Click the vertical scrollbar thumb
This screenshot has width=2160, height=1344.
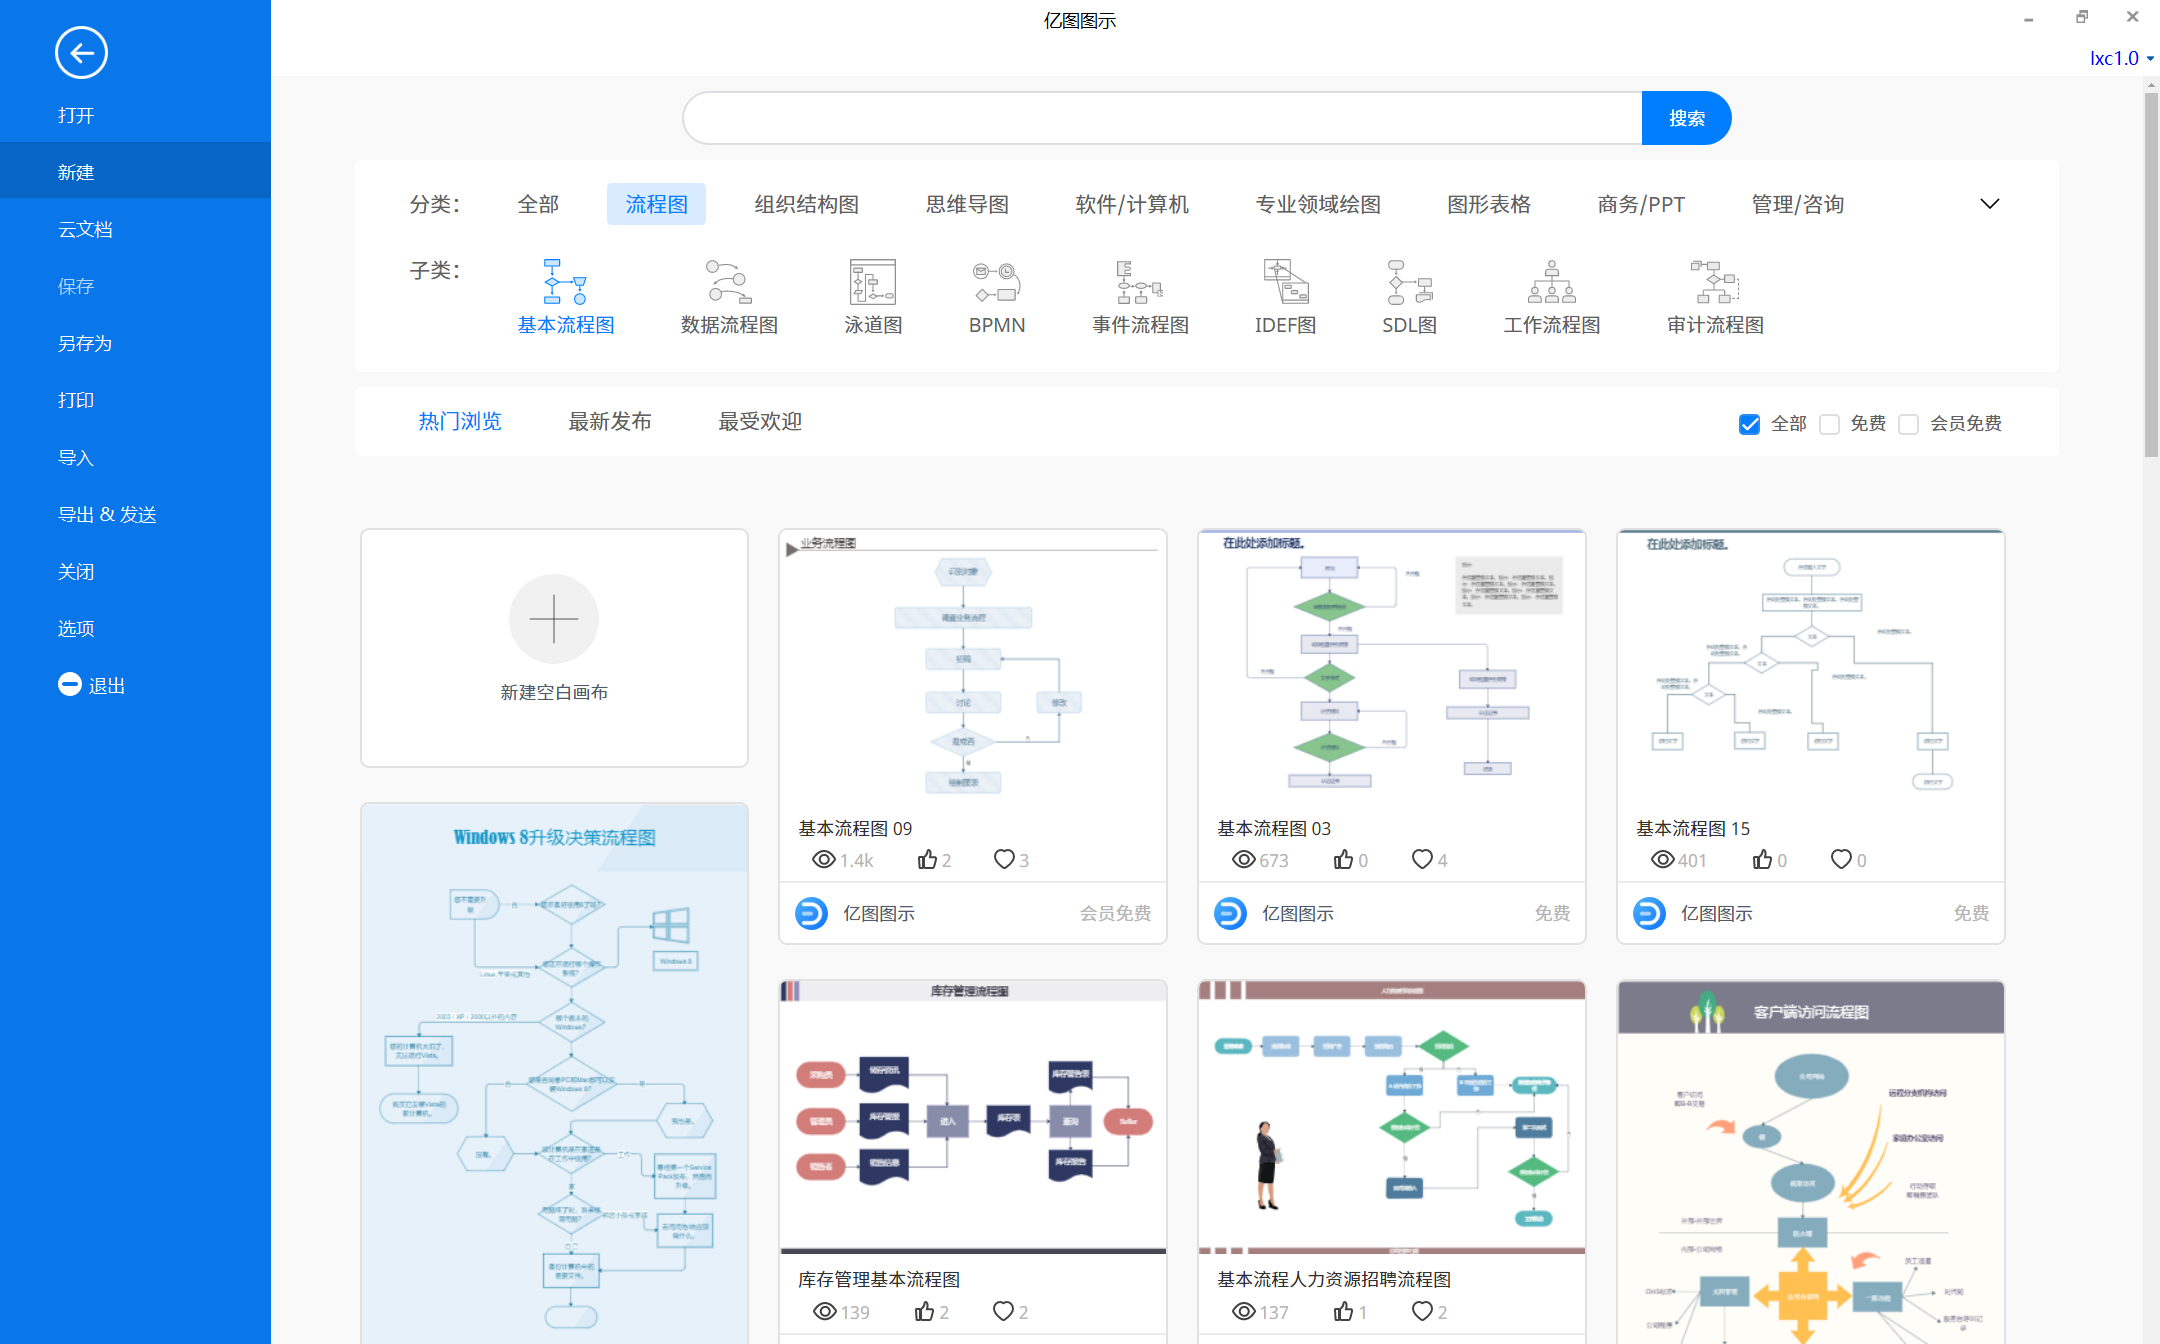pos(2151,274)
